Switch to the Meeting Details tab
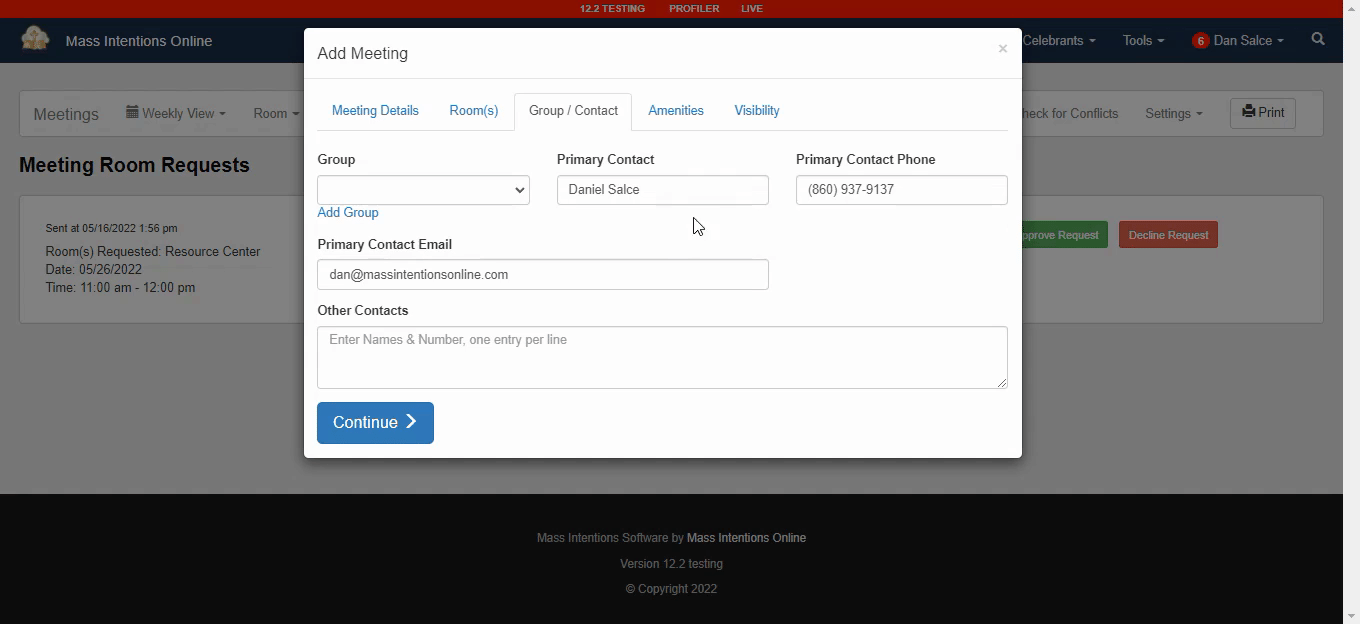The width and height of the screenshot is (1360, 624). coord(375,111)
